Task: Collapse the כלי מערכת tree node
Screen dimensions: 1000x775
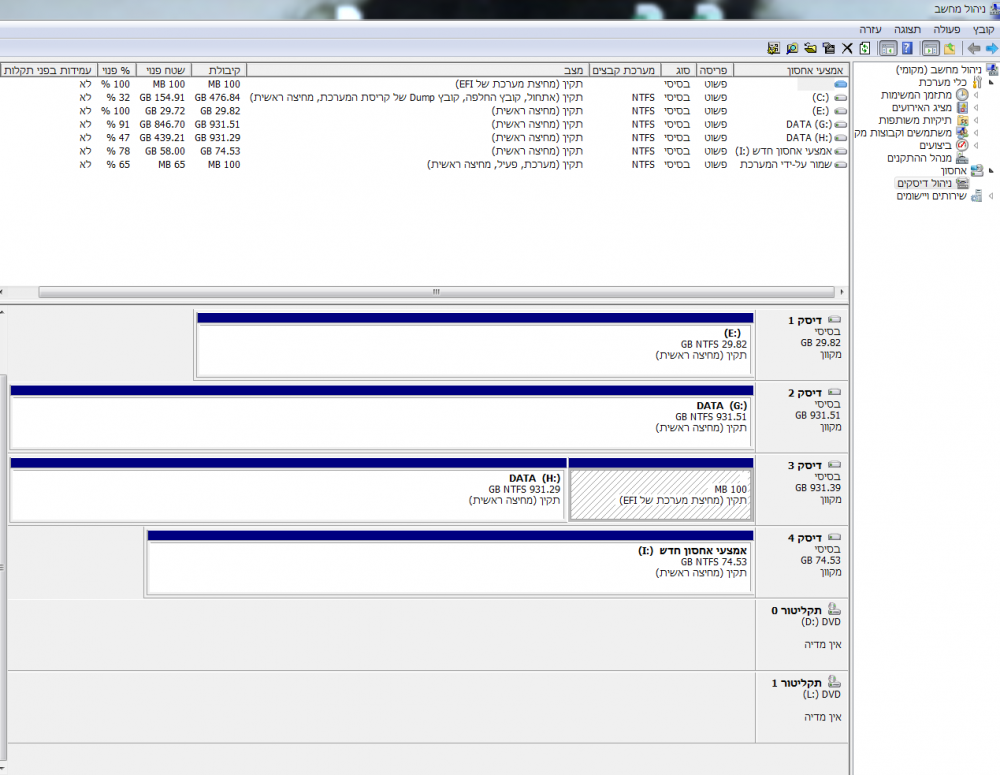Action: (x=991, y=83)
